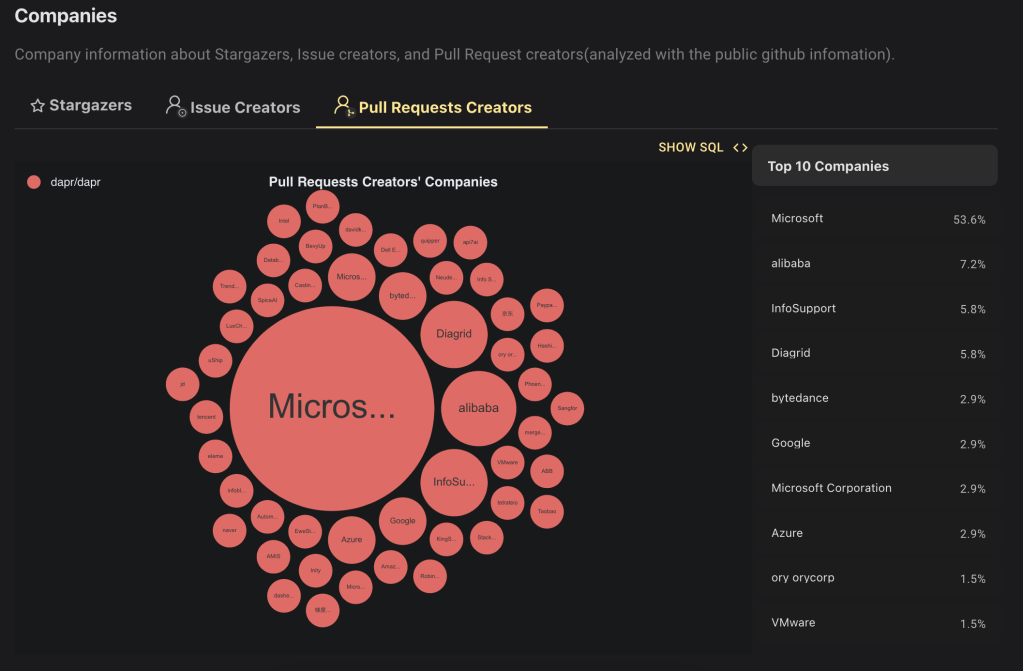The image size is (1023, 671).
Task: Select the quipper bubble
Action: pos(430,241)
